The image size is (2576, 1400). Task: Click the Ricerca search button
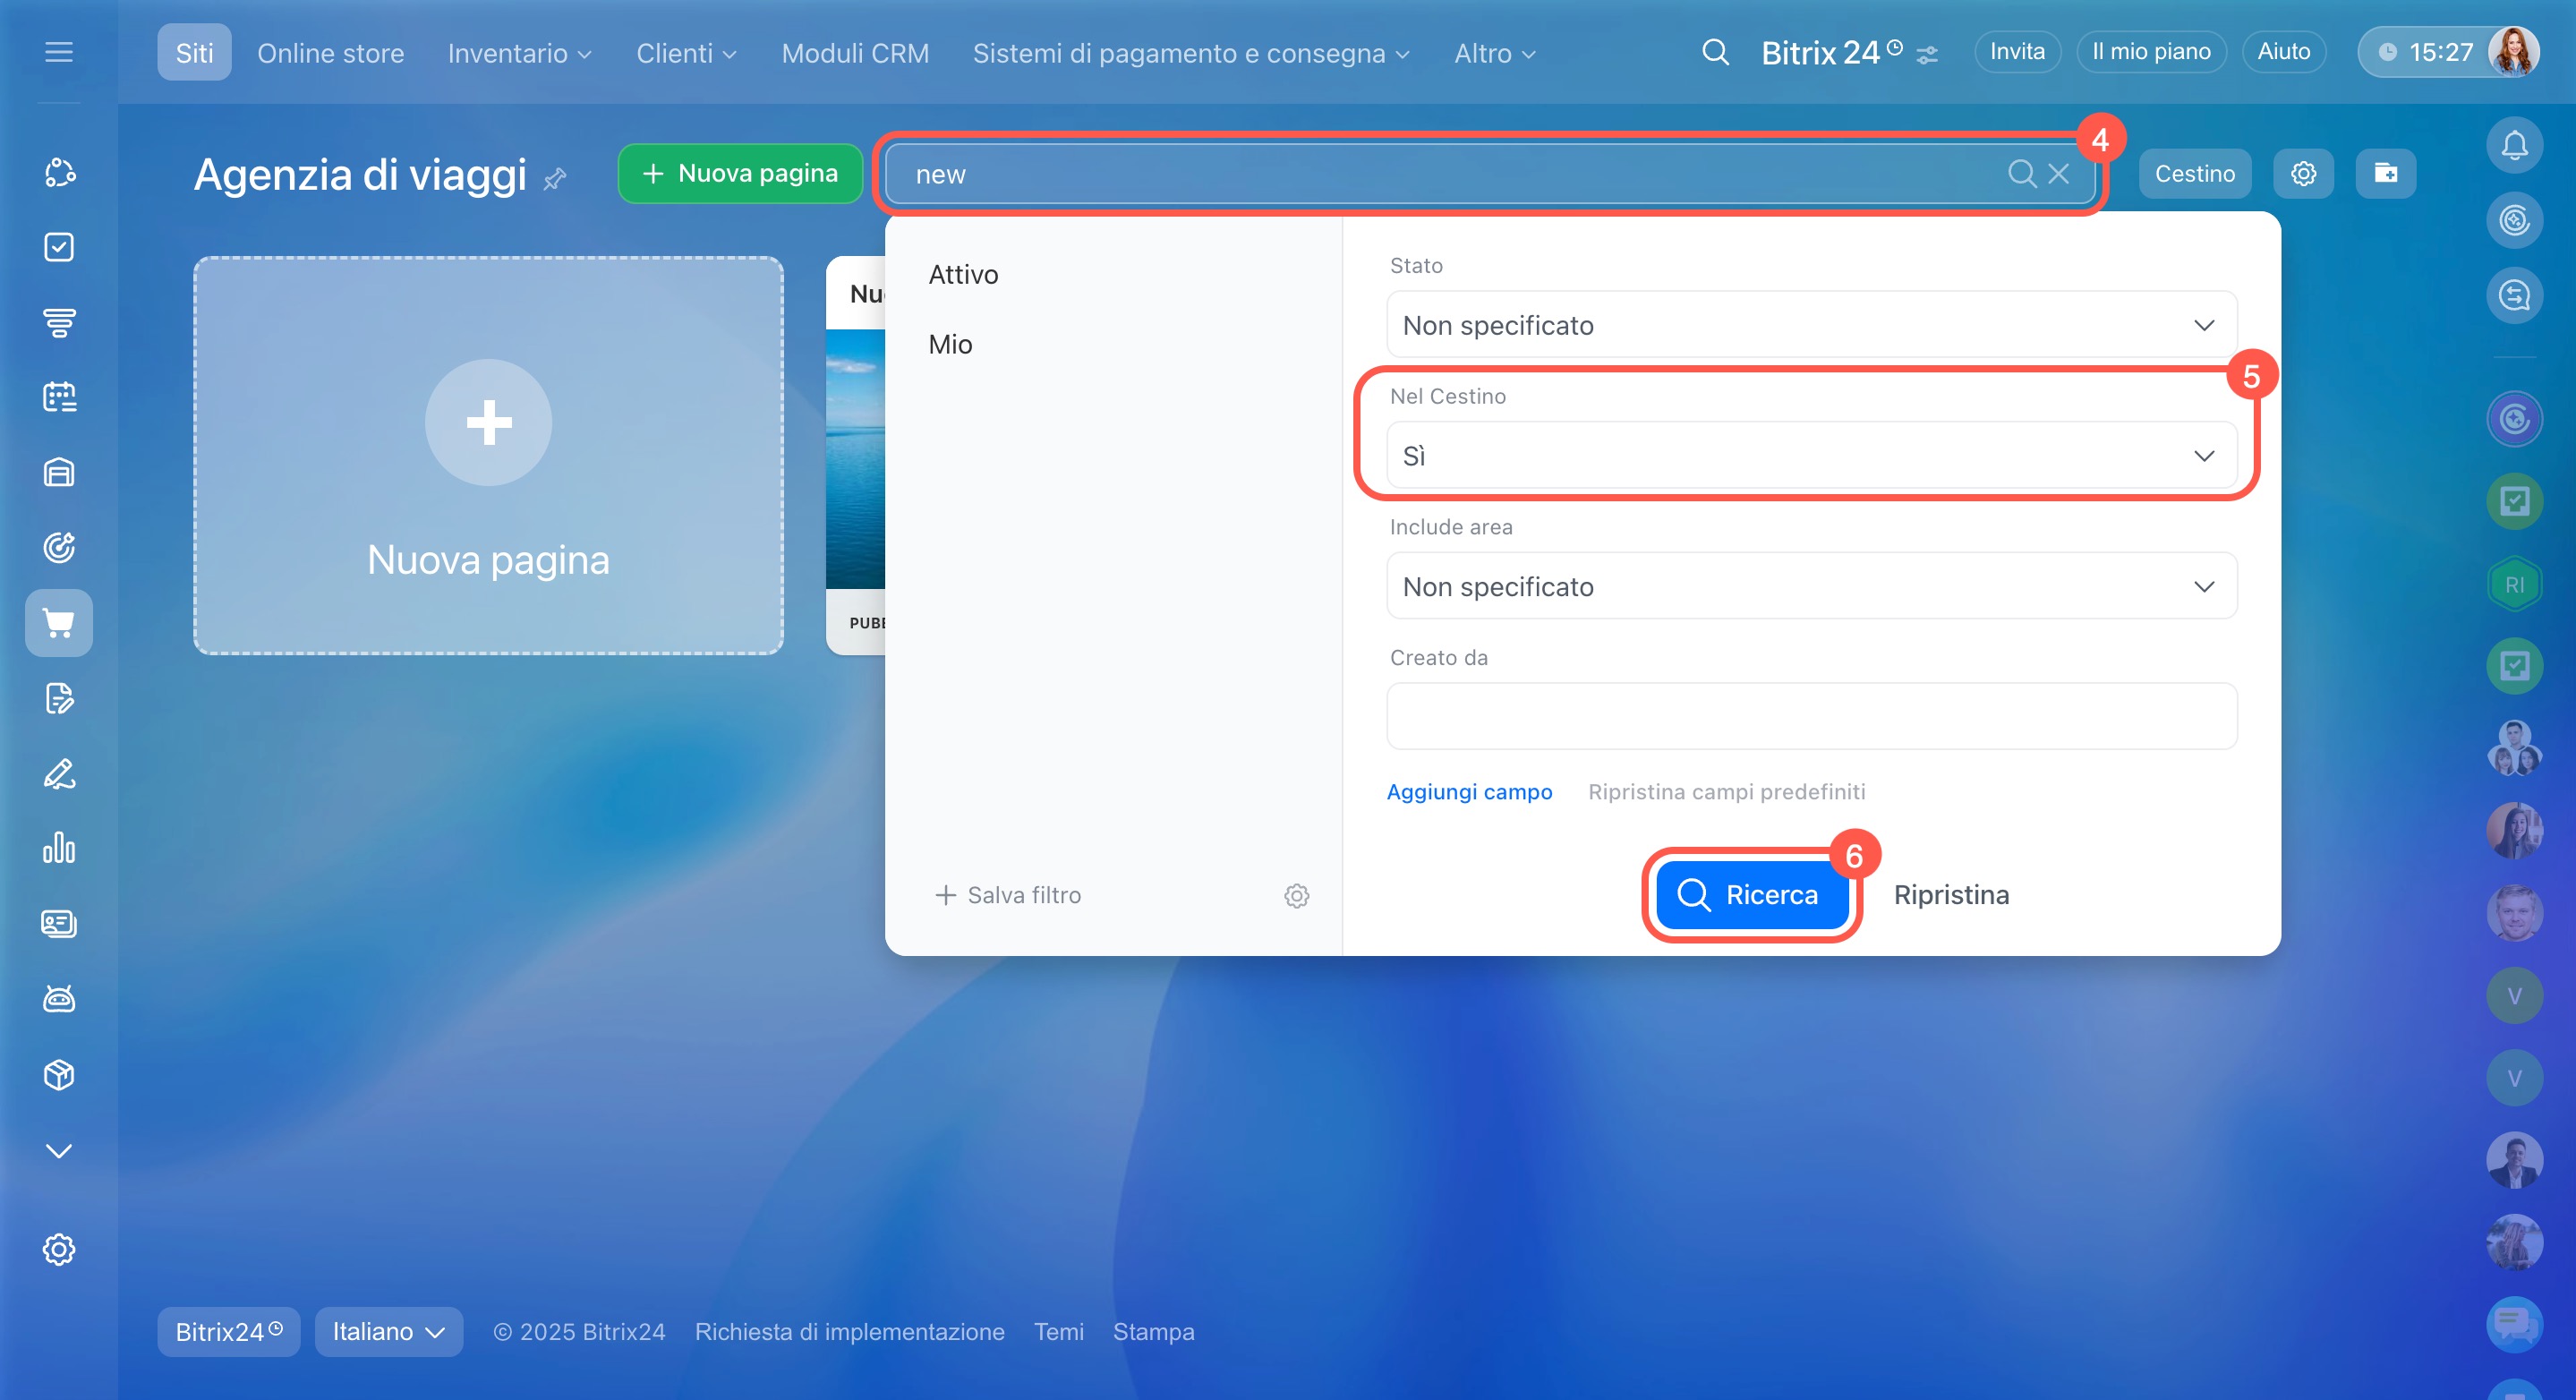click(1750, 895)
